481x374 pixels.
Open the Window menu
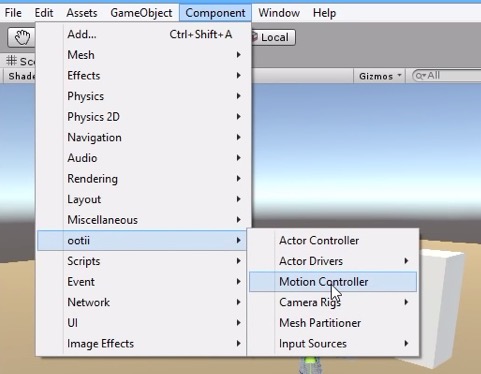pyautogui.click(x=279, y=13)
